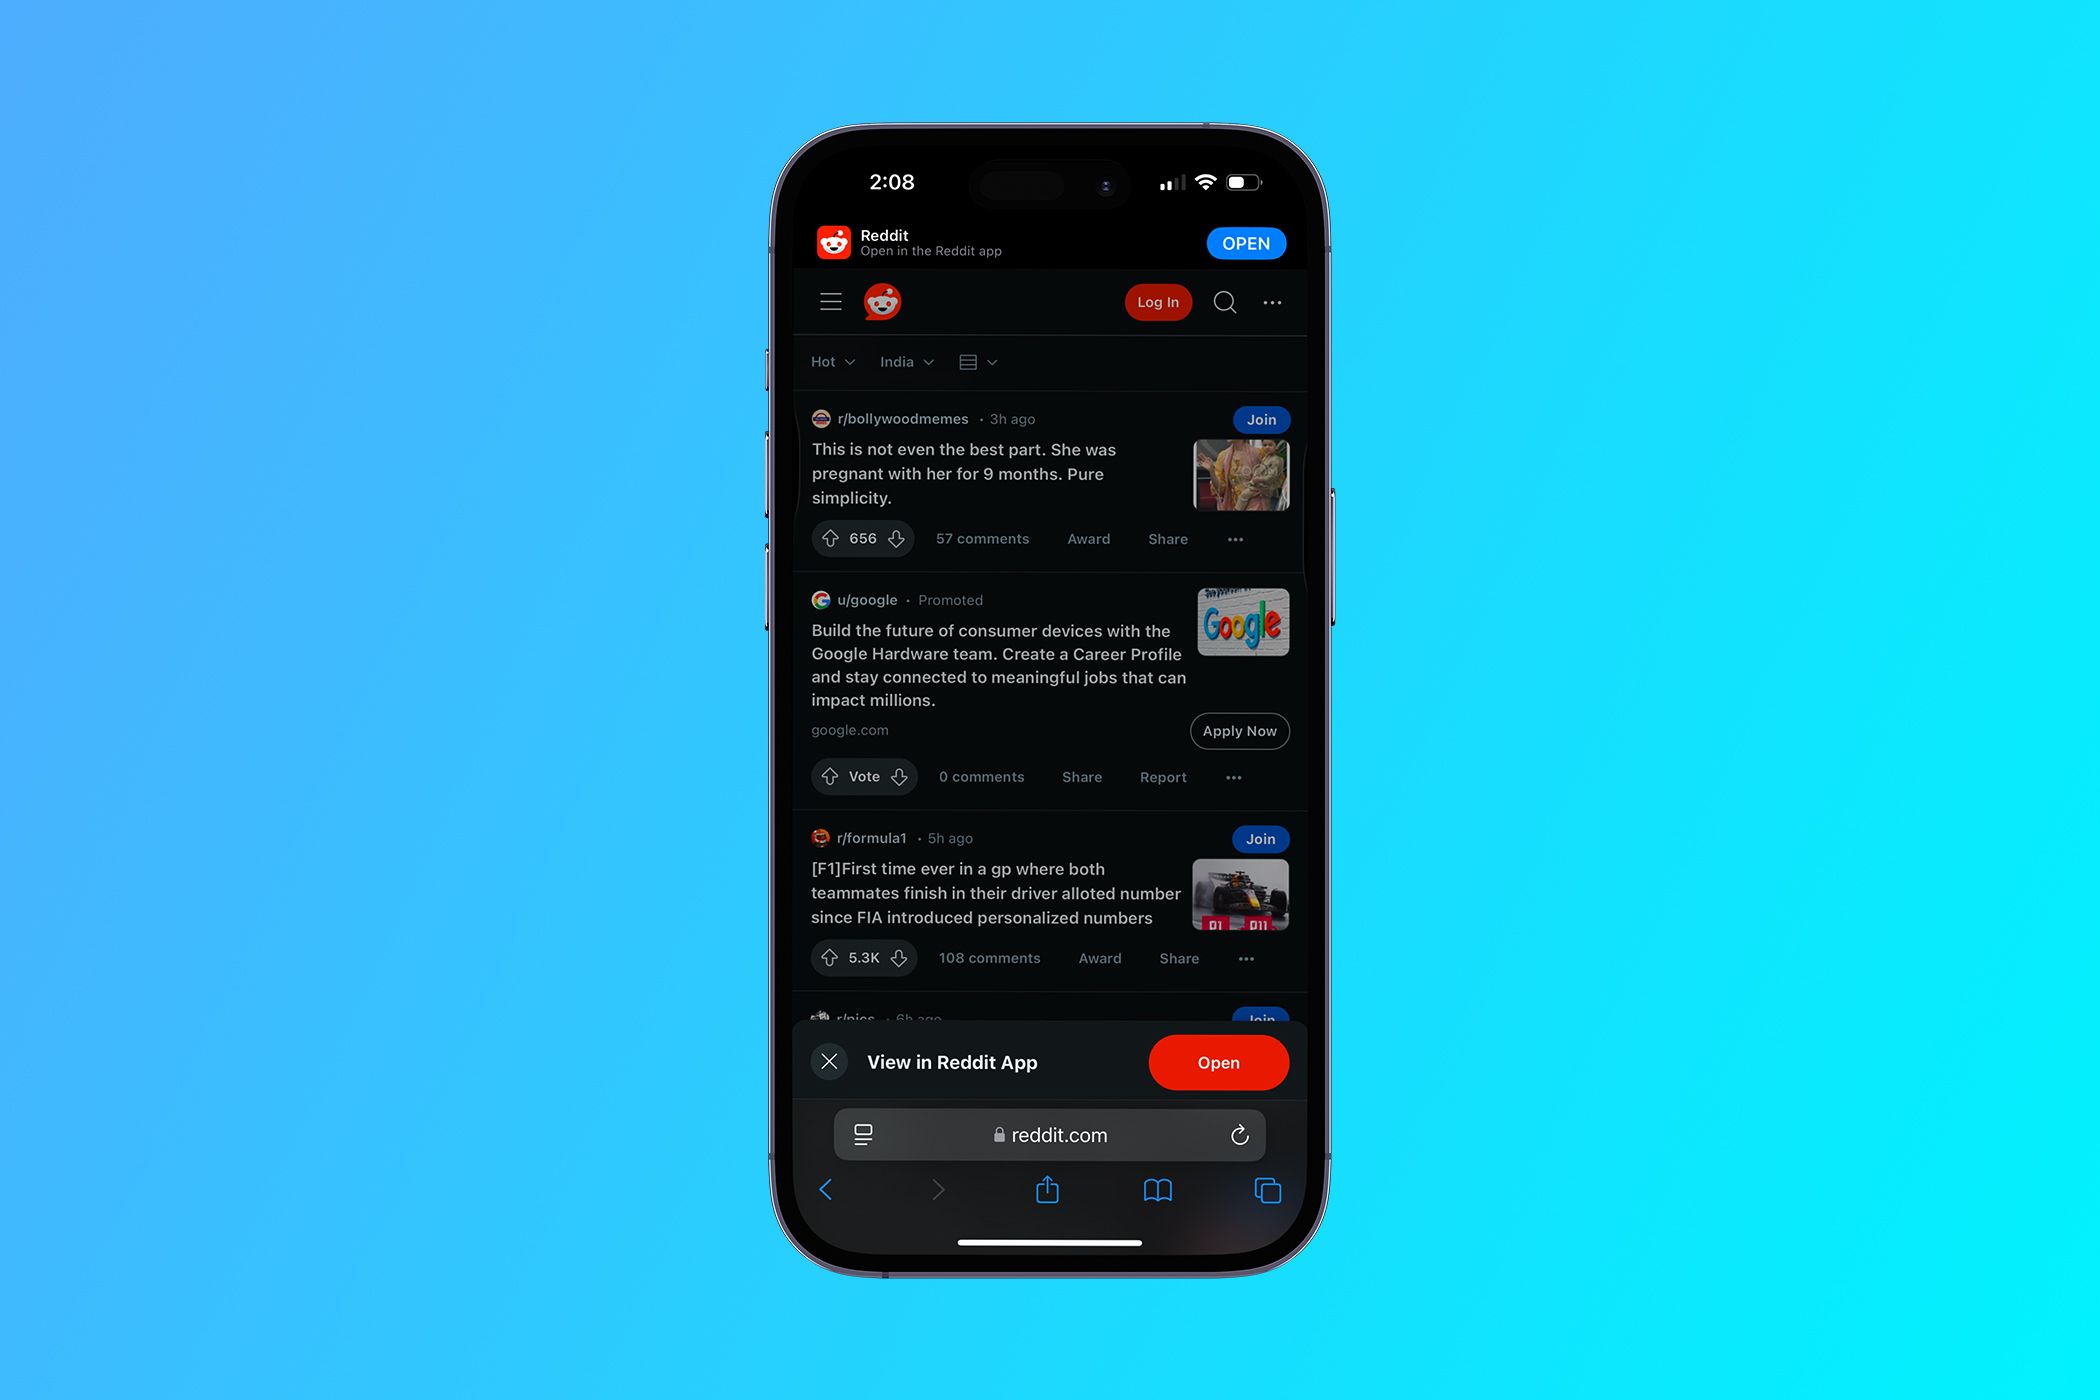Tap Apply Now on Google Hardware job ad
The width and height of the screenshot is (2100, 1400).
pos(1238,730)
